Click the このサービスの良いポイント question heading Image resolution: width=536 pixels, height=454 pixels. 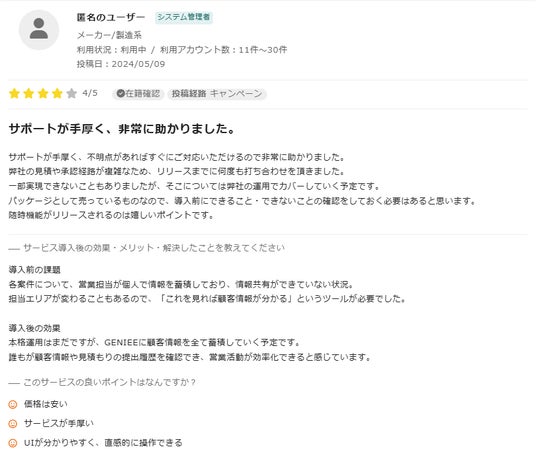click(109, 382)
